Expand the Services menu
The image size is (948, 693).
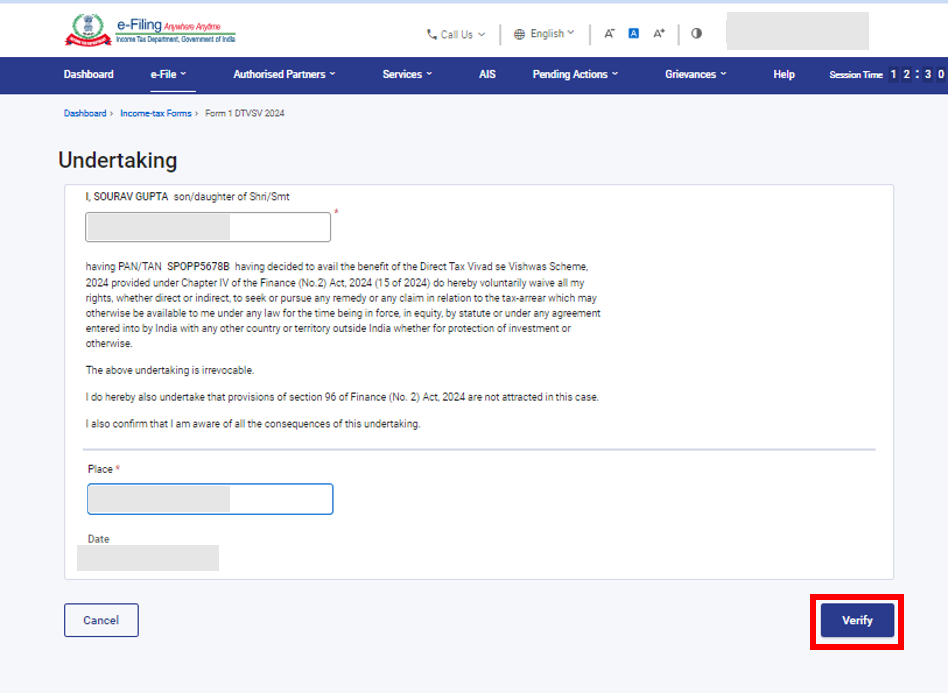pyautogui.click(x=407, y=75)
